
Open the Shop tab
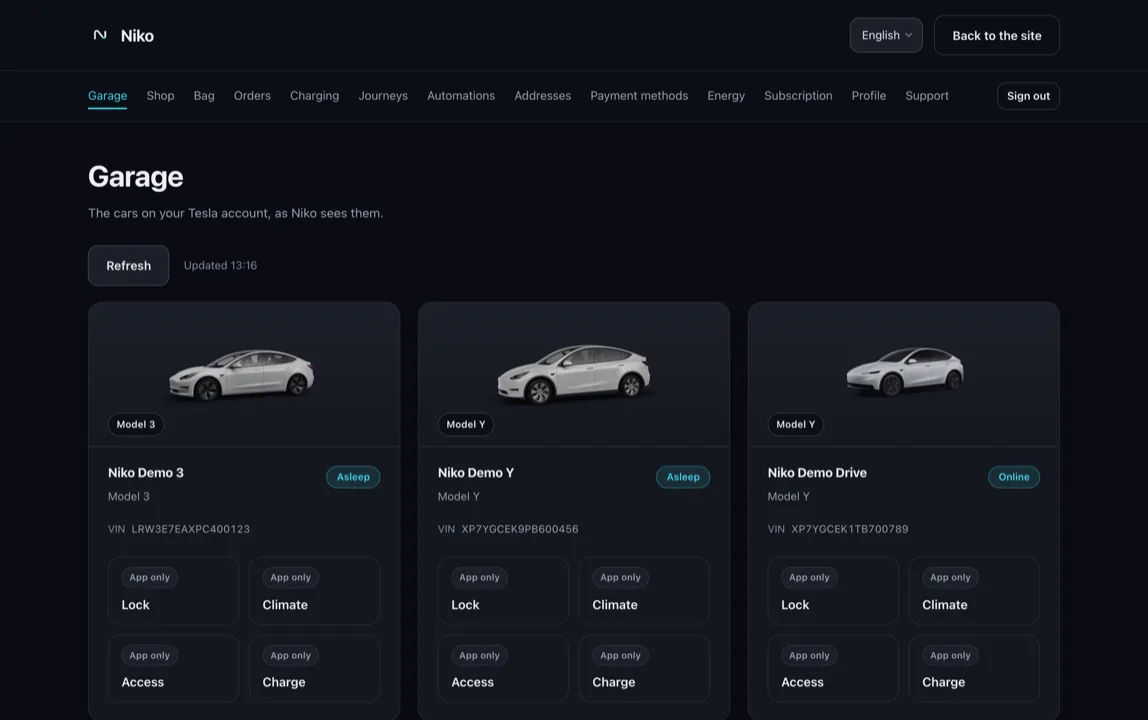[x=160, y=96]
